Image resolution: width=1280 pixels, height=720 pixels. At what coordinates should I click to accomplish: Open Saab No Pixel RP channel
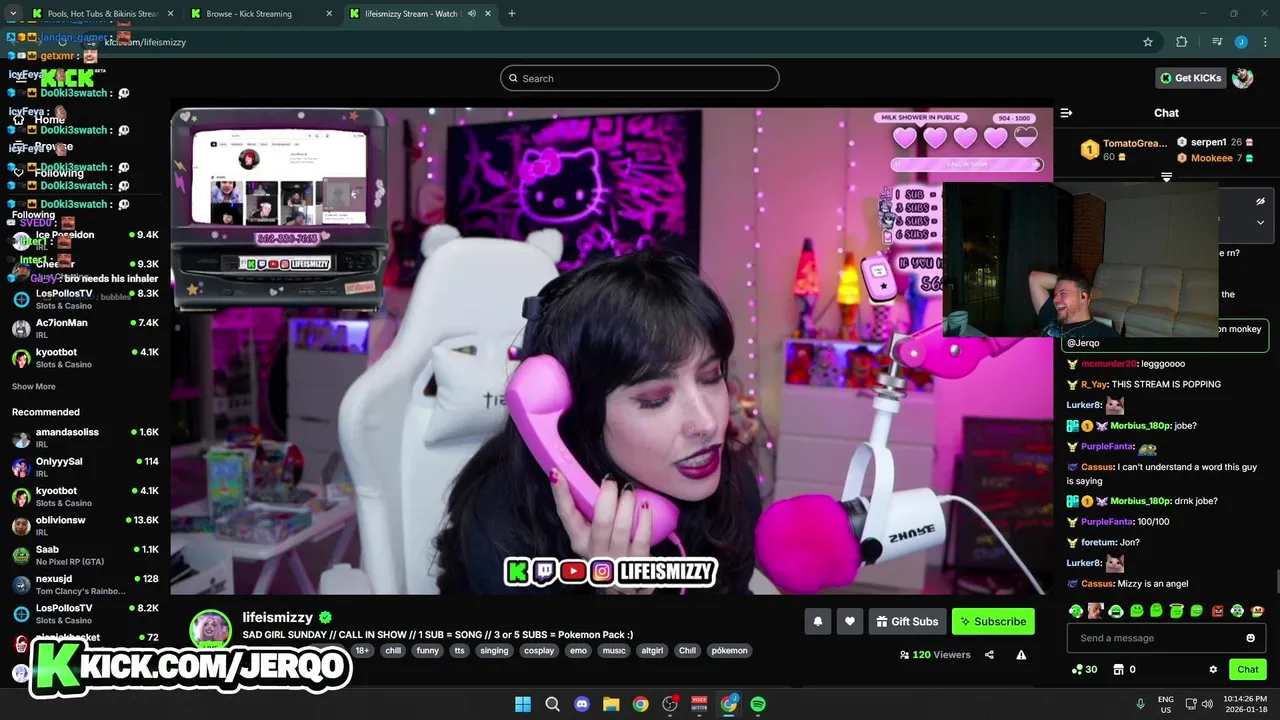[85, 555]
